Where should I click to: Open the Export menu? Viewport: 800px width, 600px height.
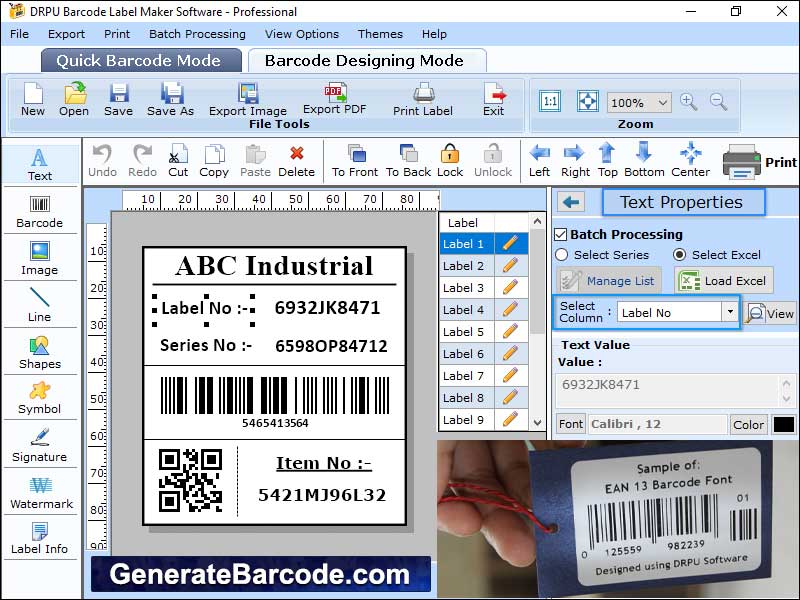pyautogui.click(x=66, y=34)
